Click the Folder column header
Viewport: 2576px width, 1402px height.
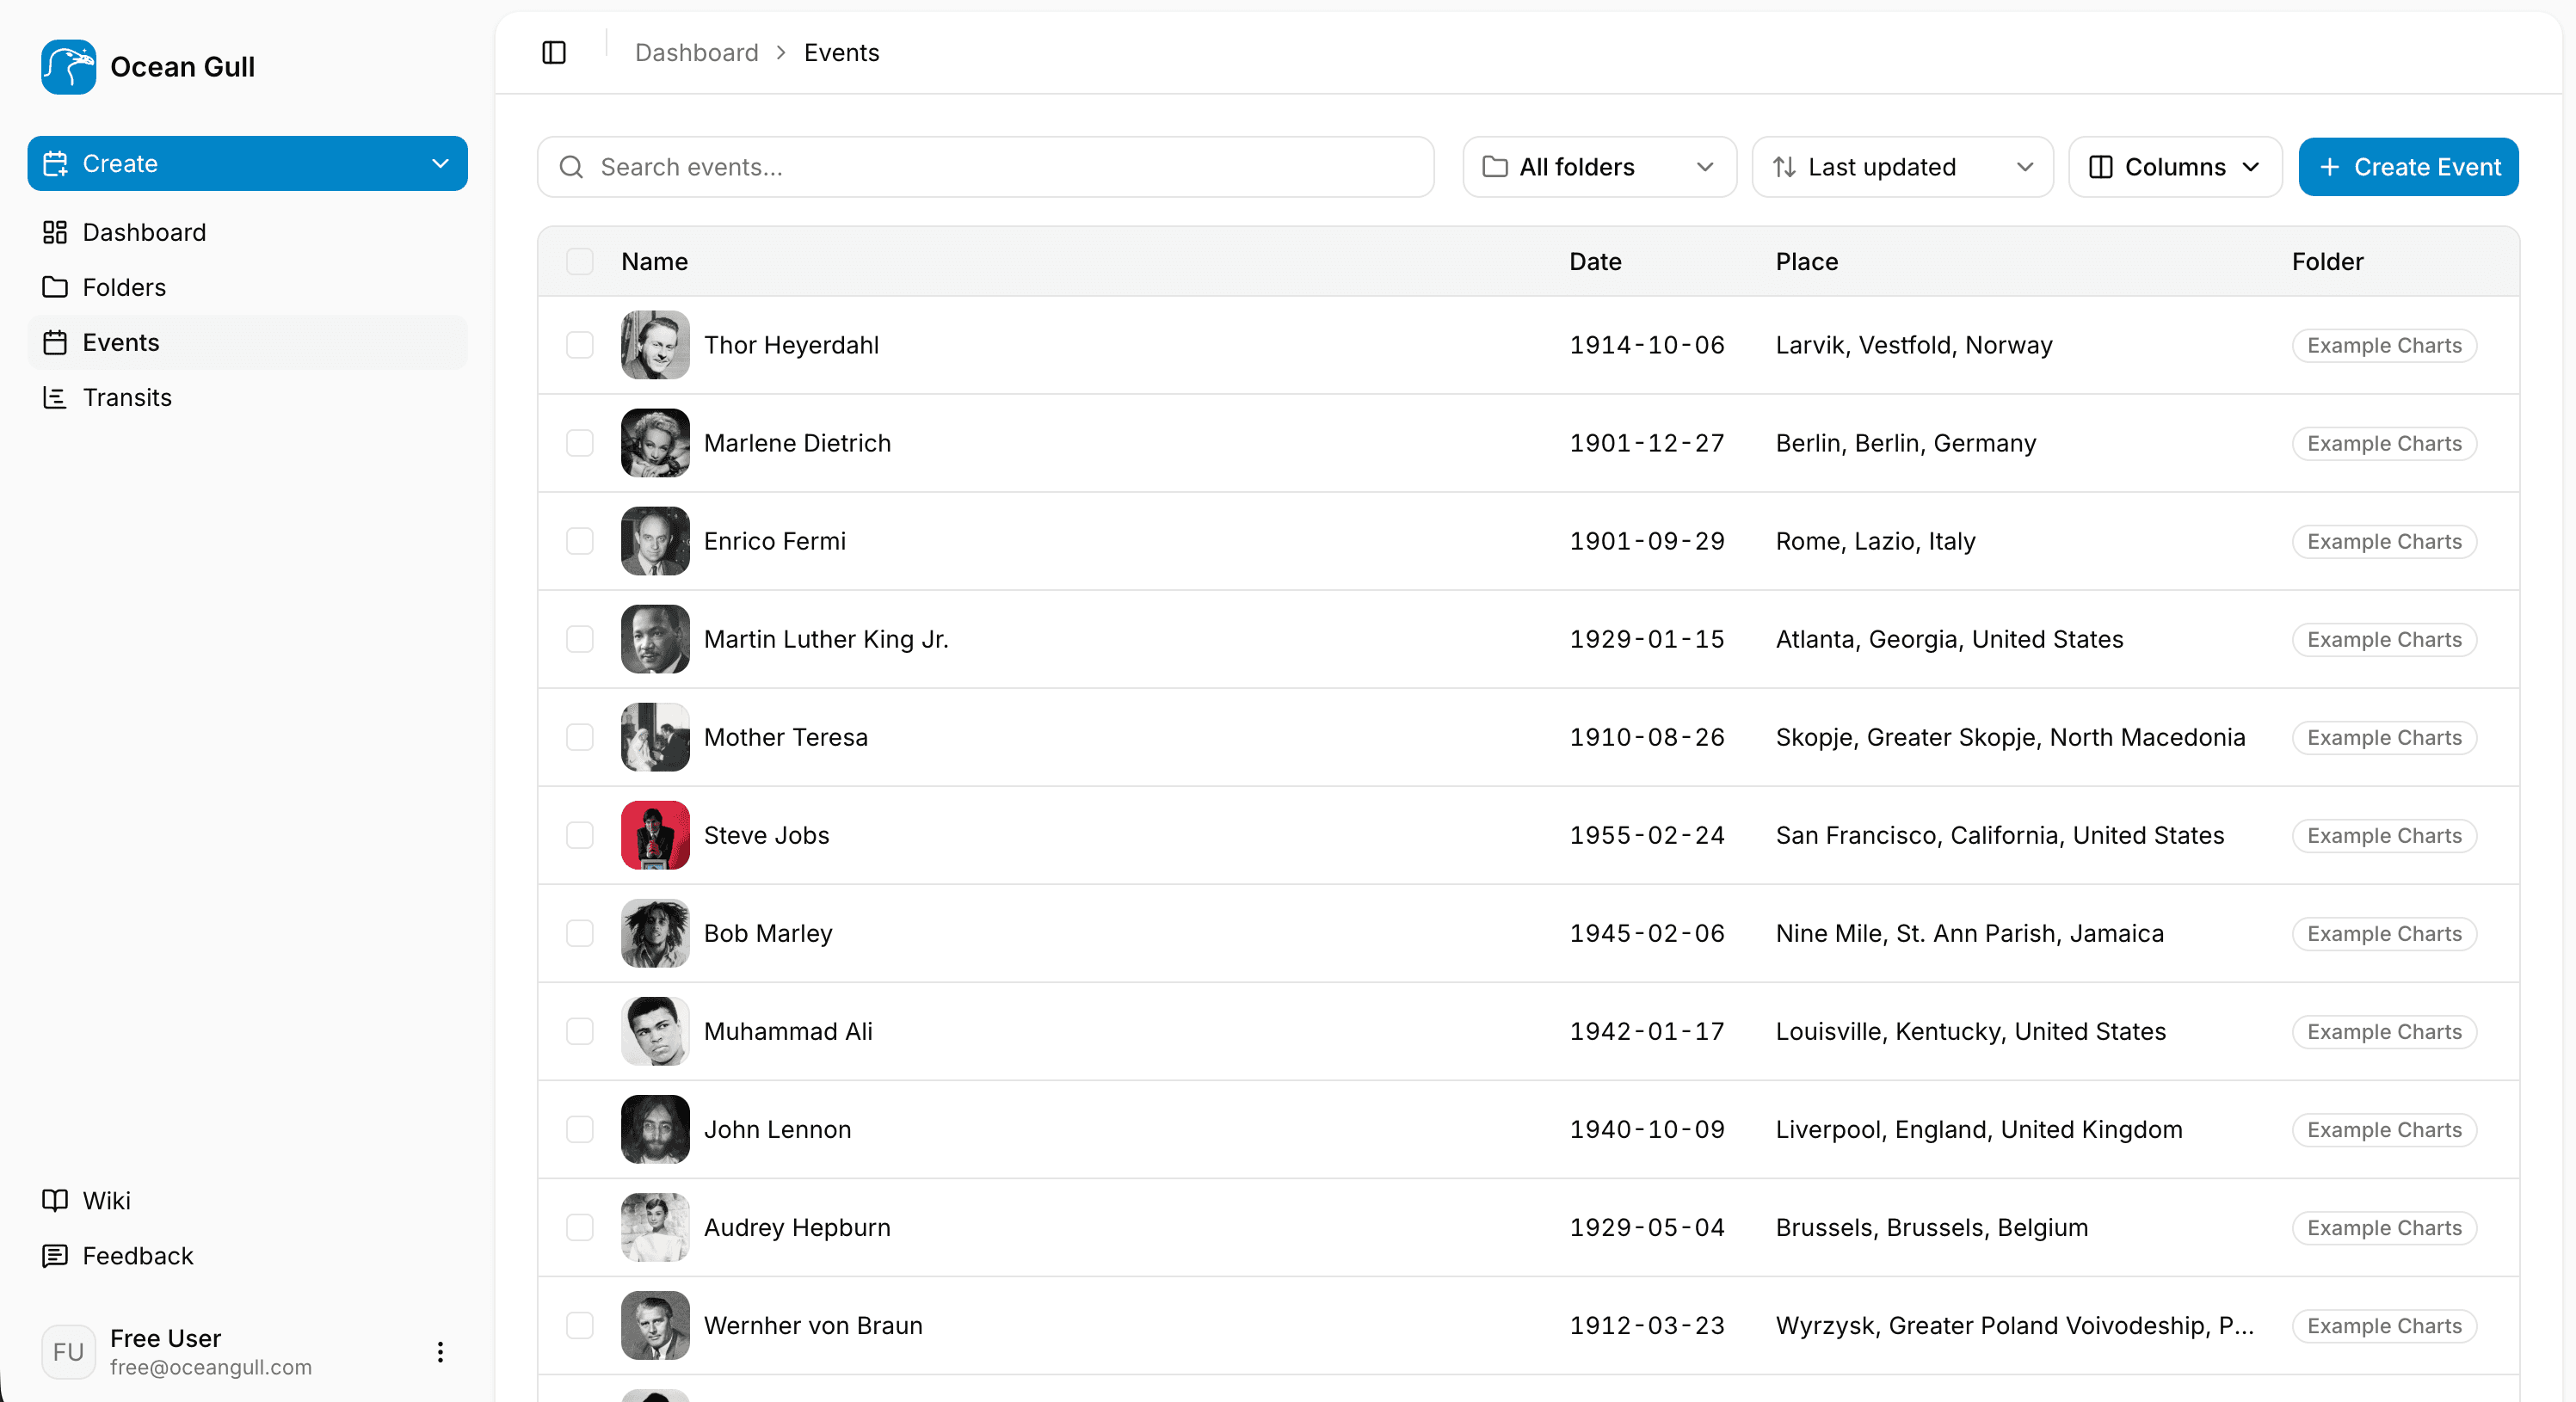(x=2327, y=261)
